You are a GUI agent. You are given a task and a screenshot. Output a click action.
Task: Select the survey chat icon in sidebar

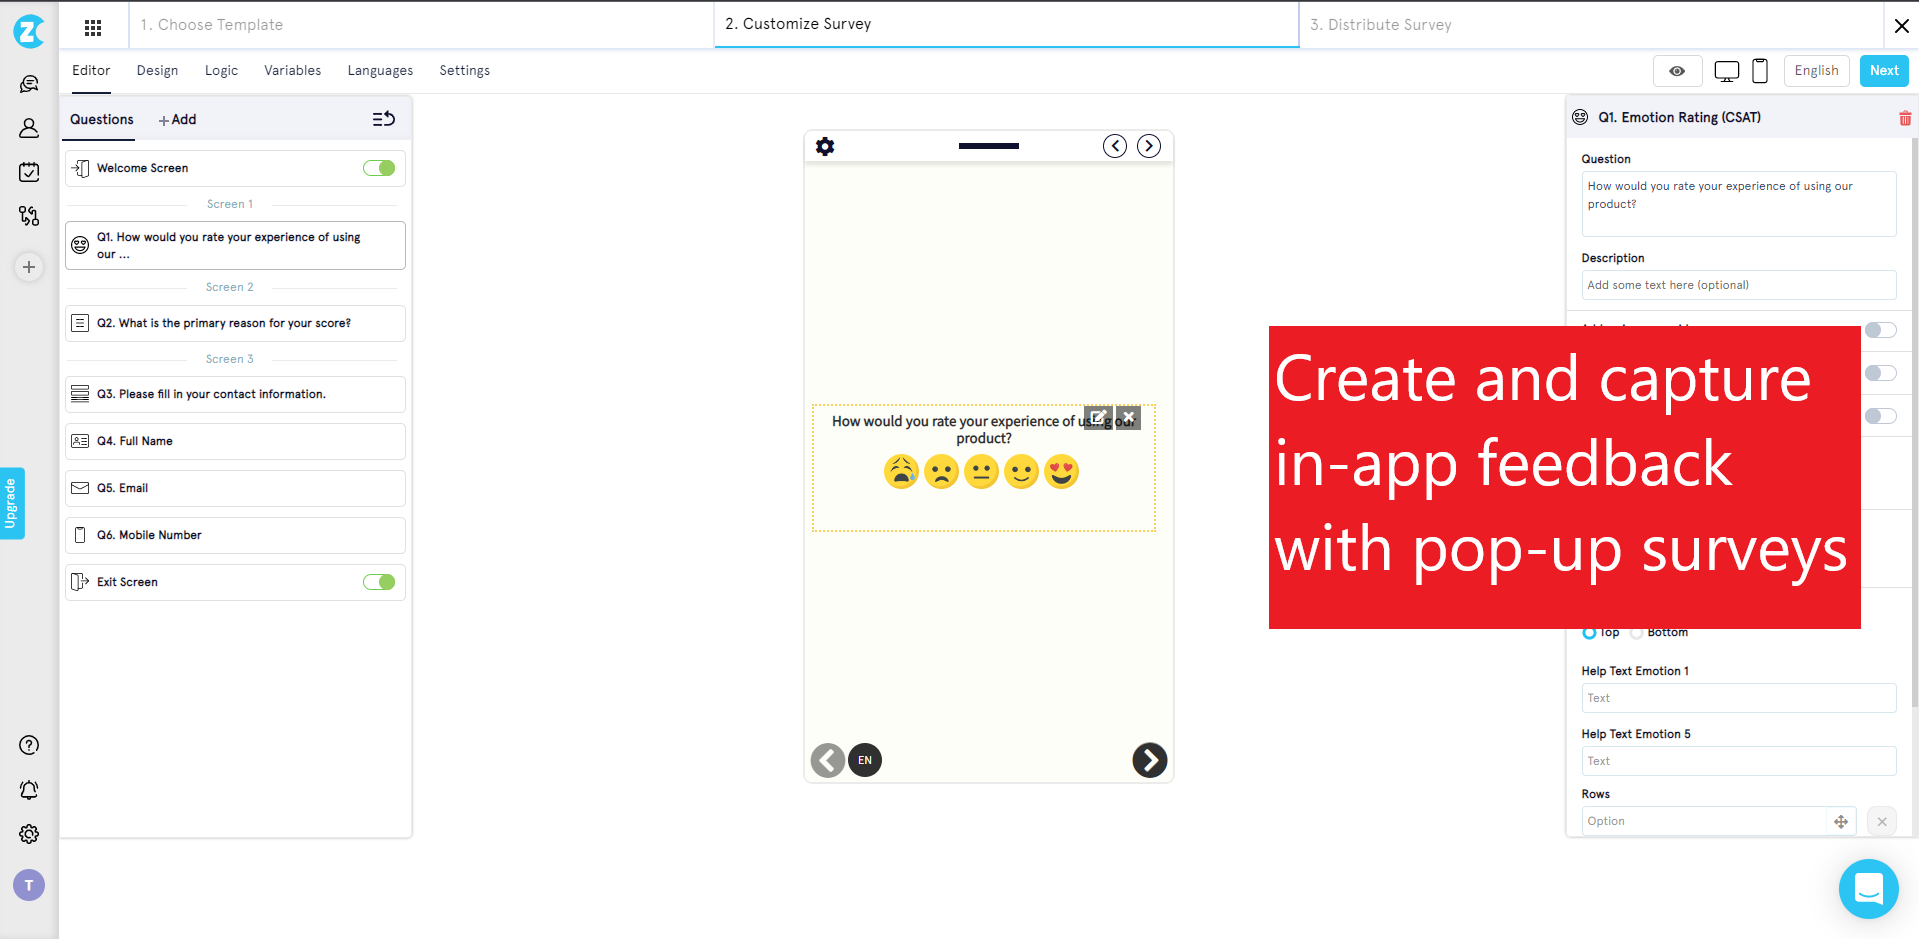point(29,84)
